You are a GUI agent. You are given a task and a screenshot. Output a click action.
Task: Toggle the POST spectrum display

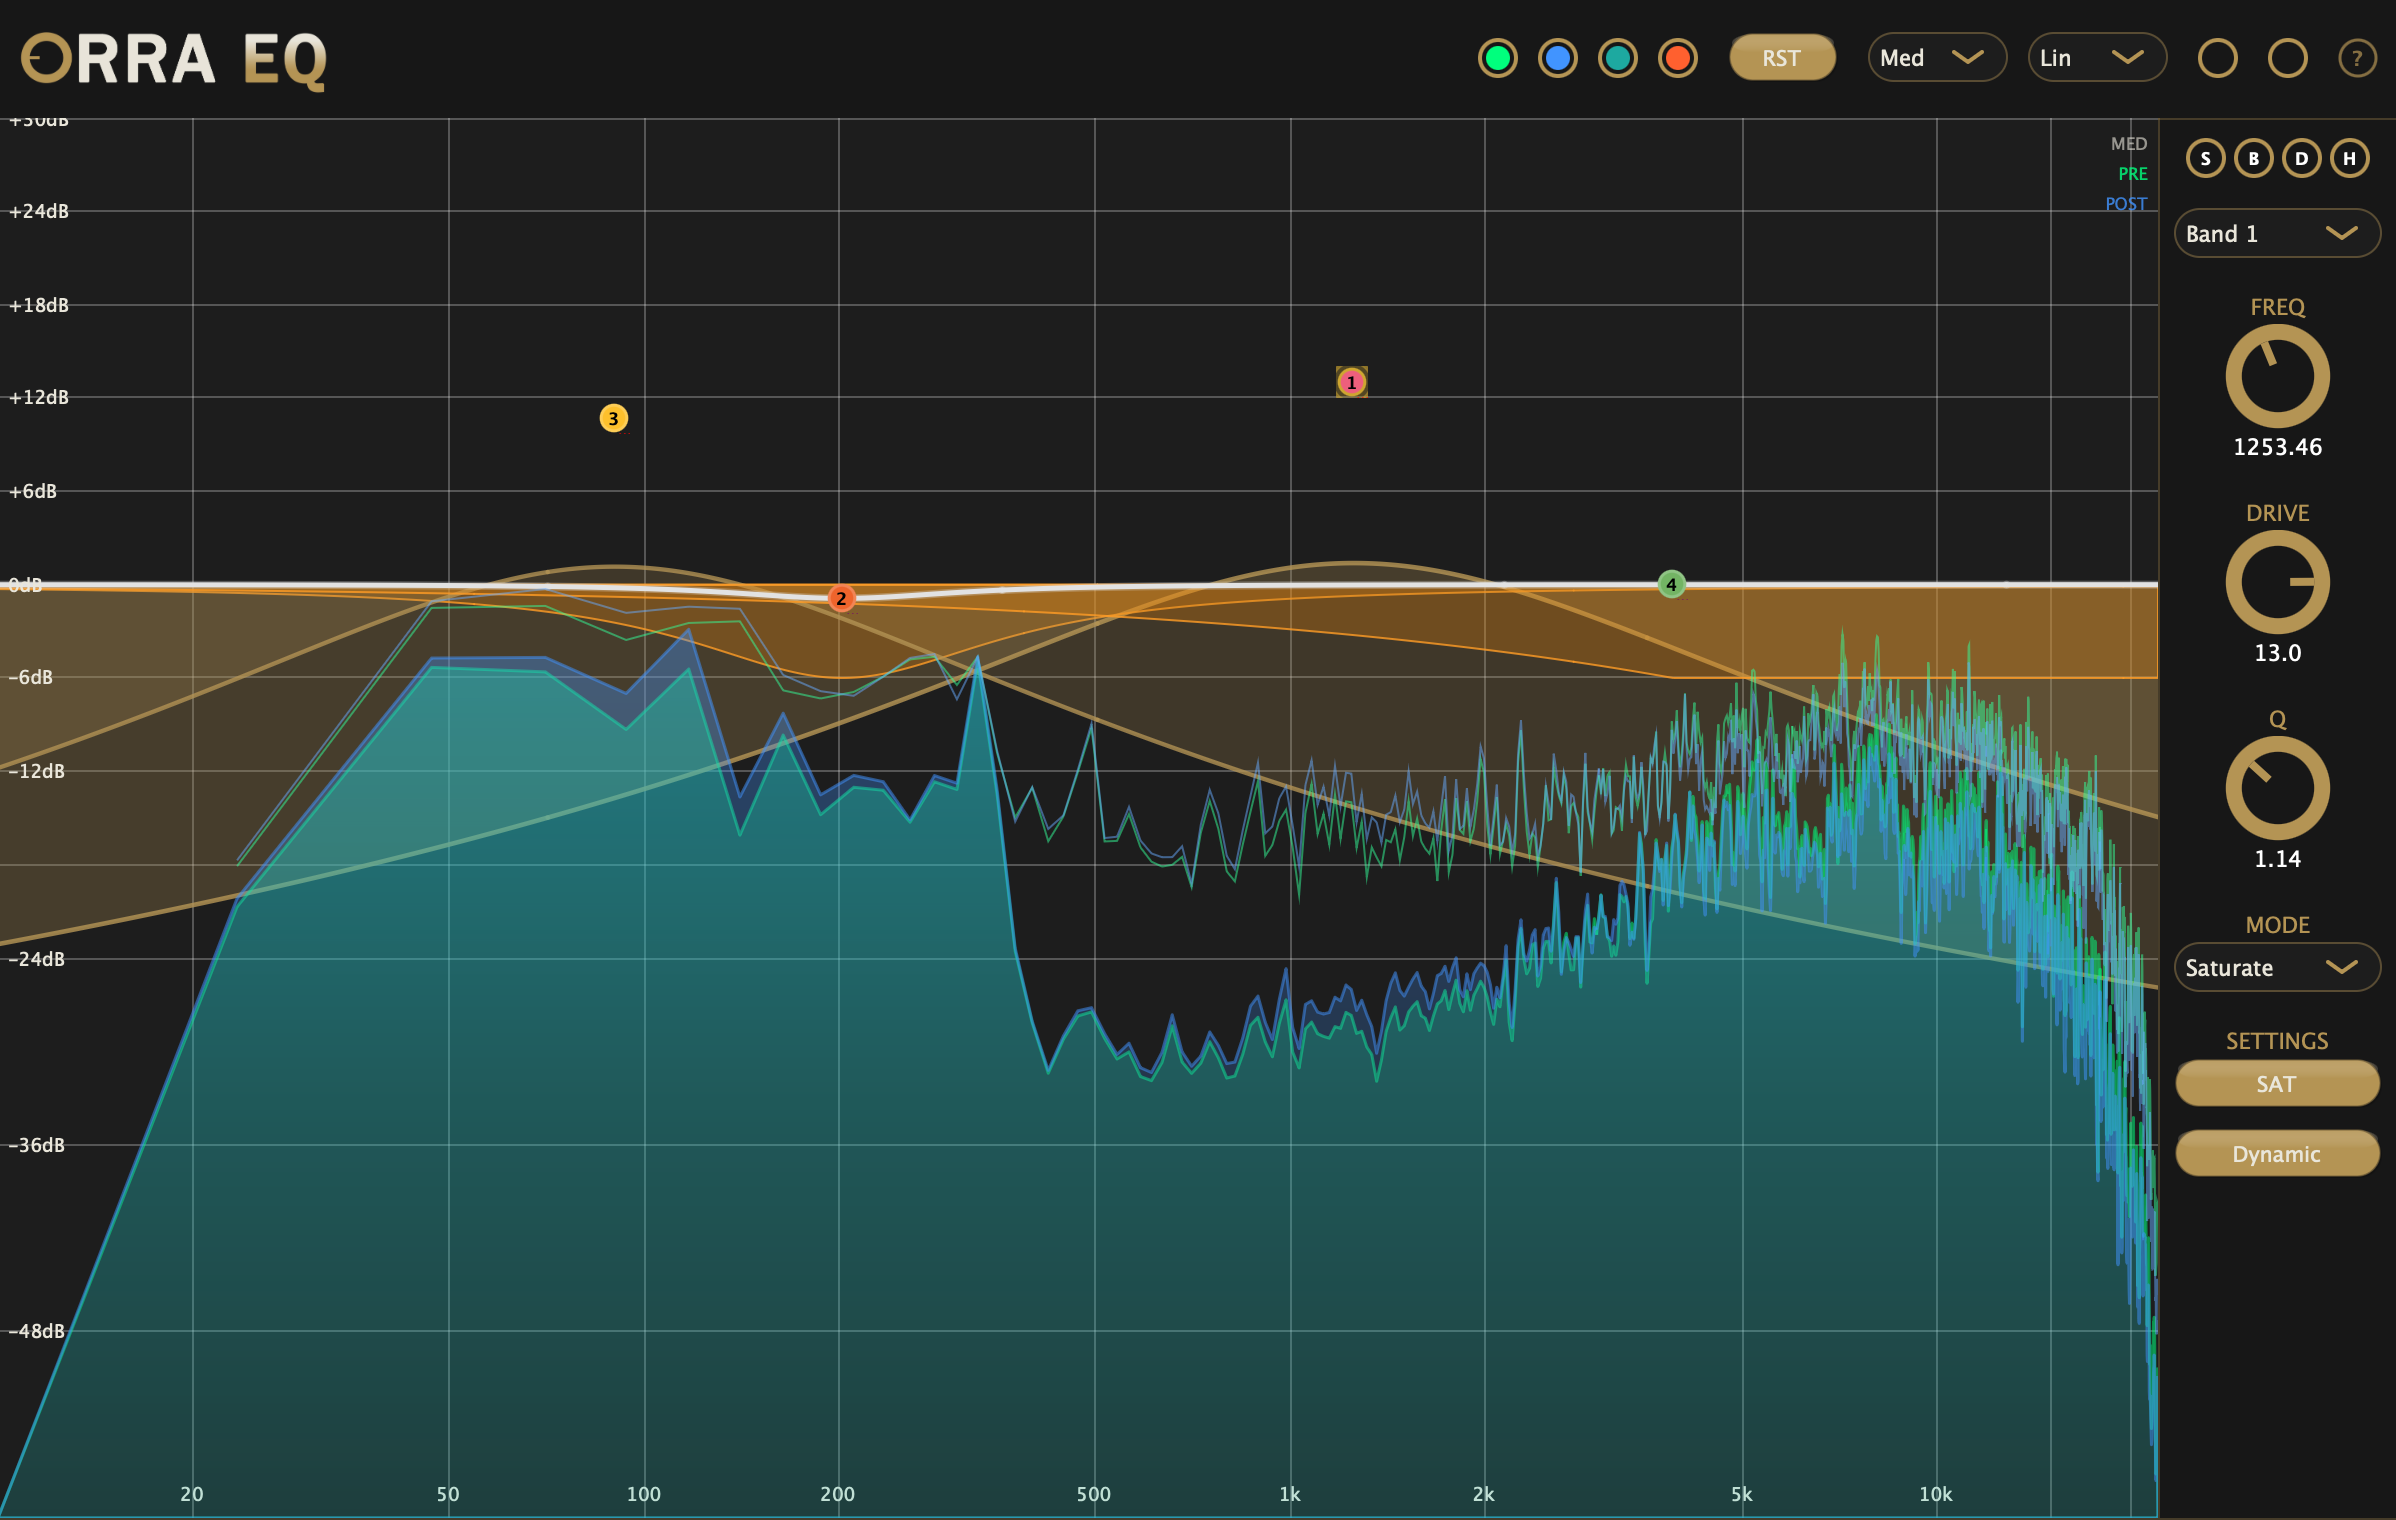pyautogui.click(x=2127, y=203)
